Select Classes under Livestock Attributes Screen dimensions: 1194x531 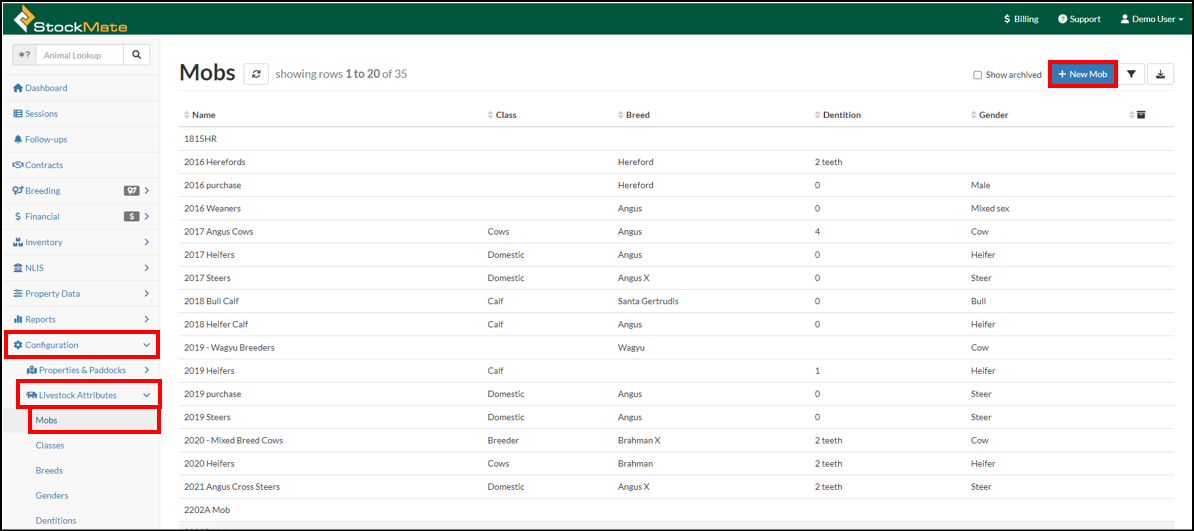tap(50, 445)
